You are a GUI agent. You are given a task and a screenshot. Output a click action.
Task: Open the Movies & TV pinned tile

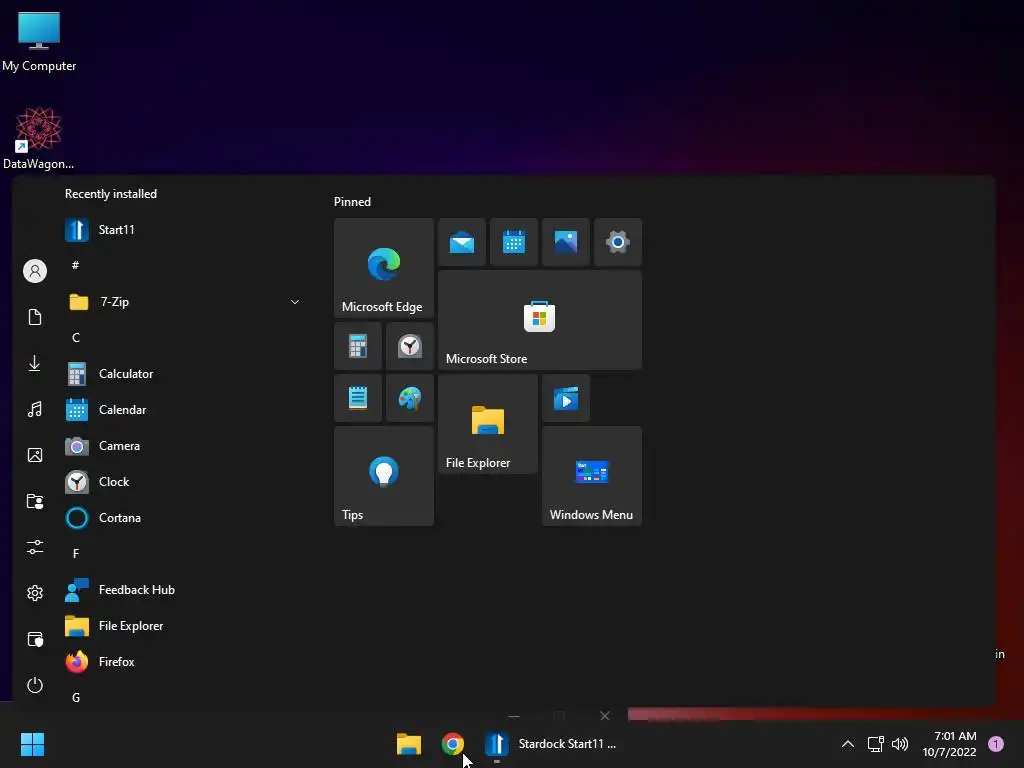(x=566, y=398)
